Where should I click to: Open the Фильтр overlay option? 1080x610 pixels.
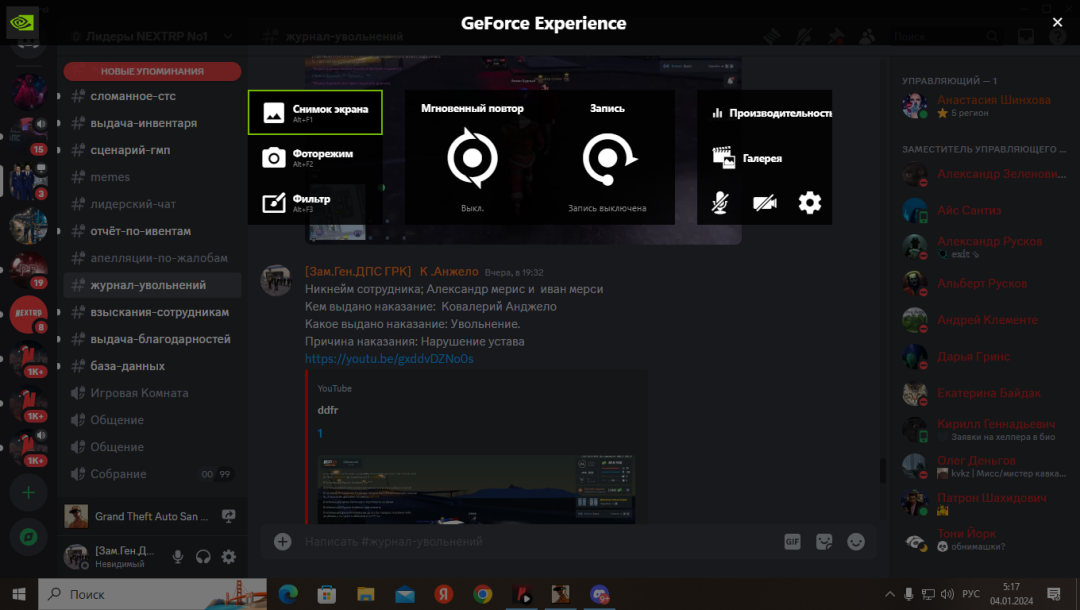tap(315, 202)
